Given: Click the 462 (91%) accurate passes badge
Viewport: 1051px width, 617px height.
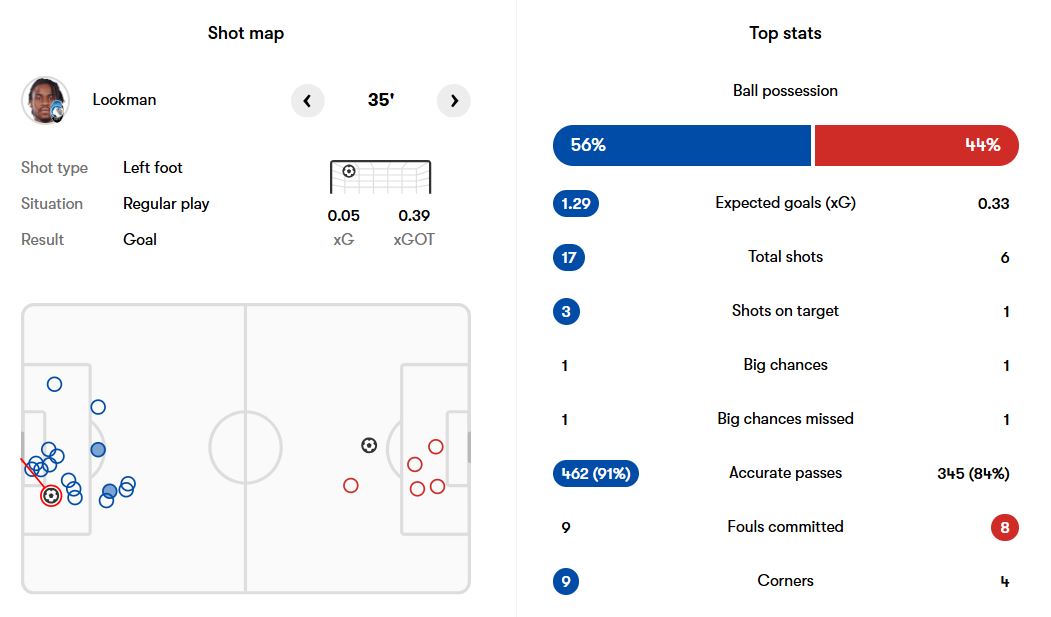Looking at the screenshot, I should point(595,473).
